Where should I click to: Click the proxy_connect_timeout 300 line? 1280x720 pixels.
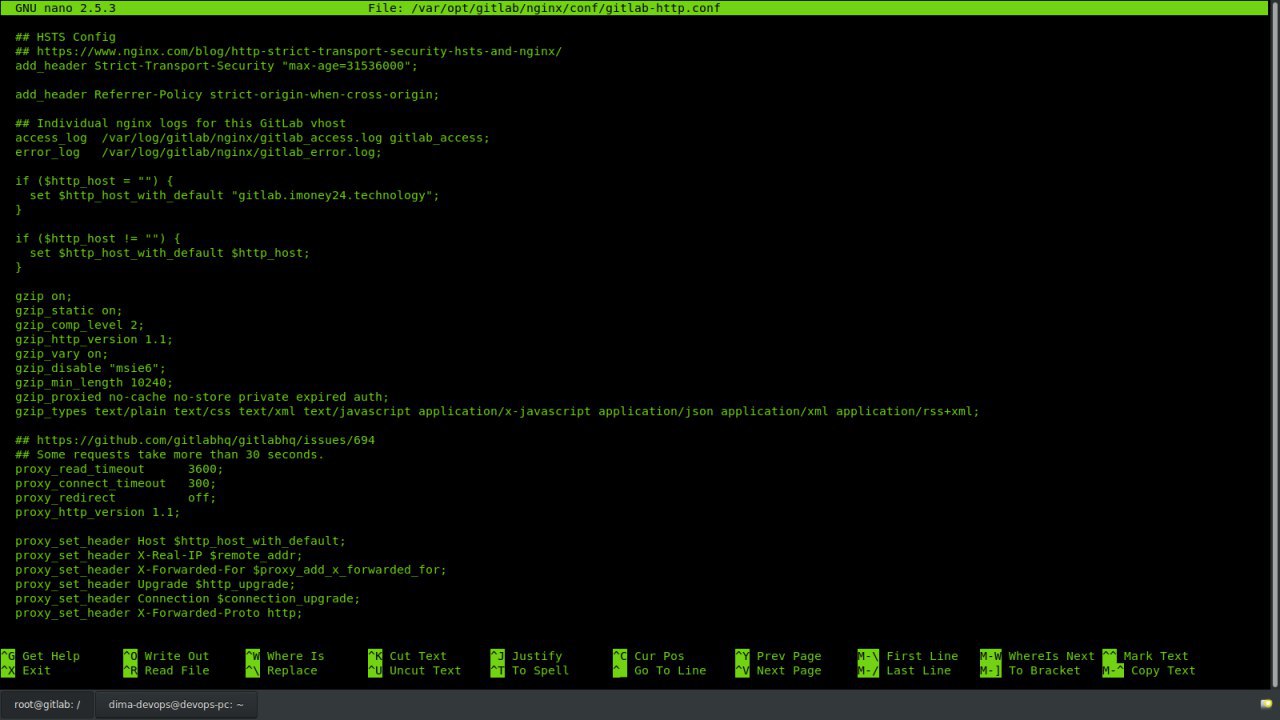[116, 483]
